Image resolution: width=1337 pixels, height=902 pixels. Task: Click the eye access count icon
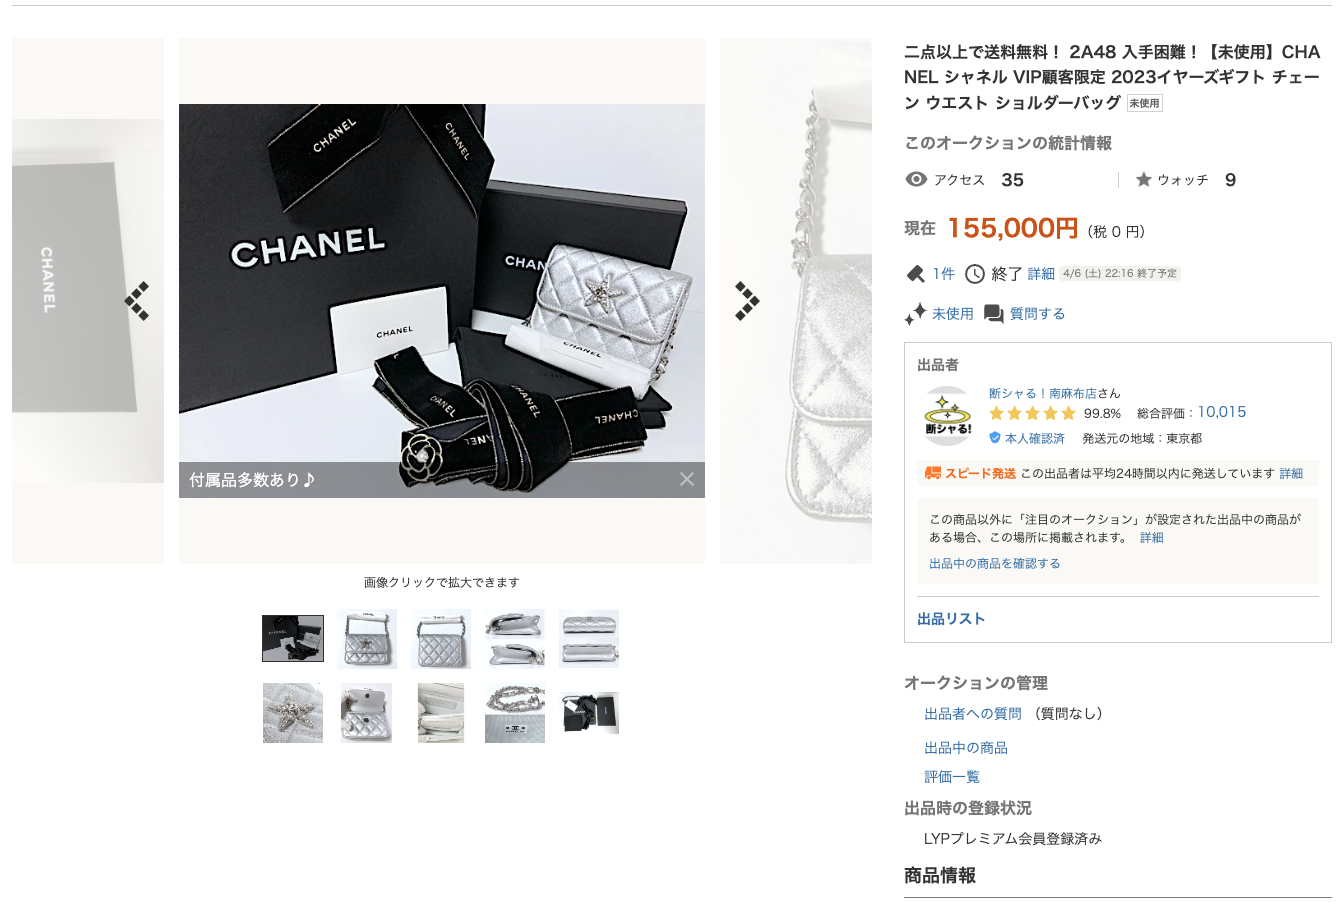[x=916, y=180]
